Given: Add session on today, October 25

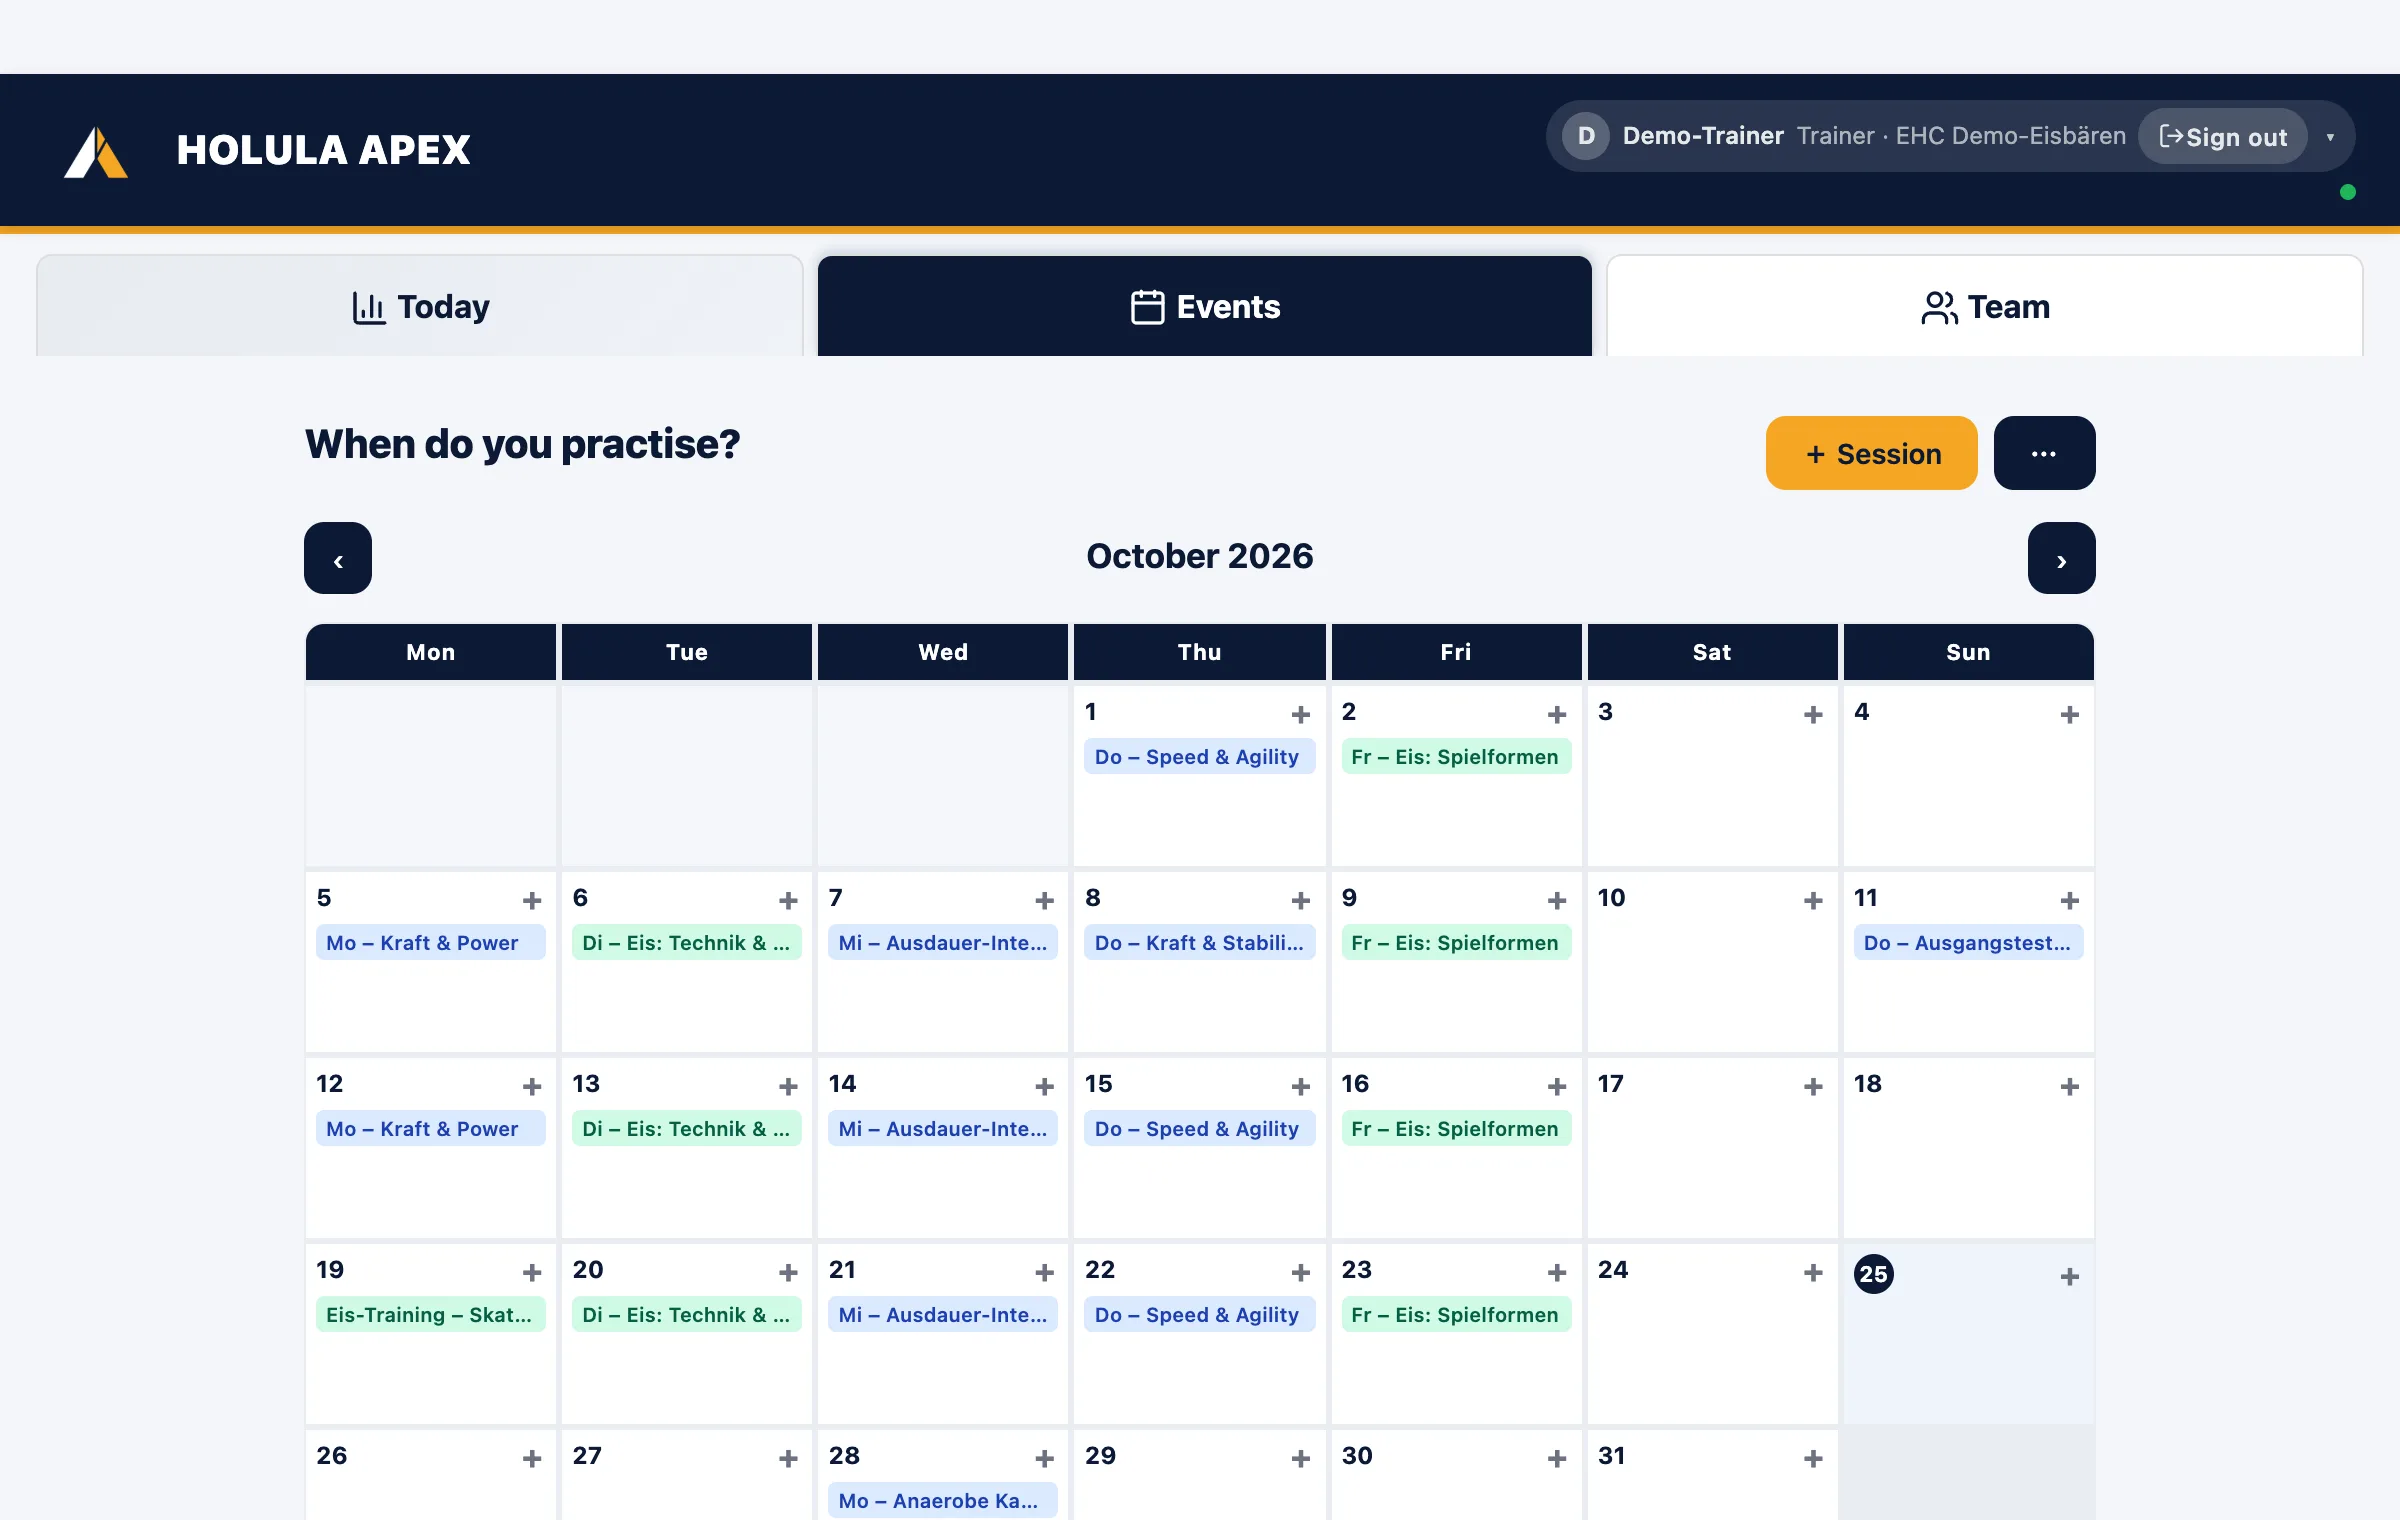Looking at the screenshot, I should [2070, 1276].
